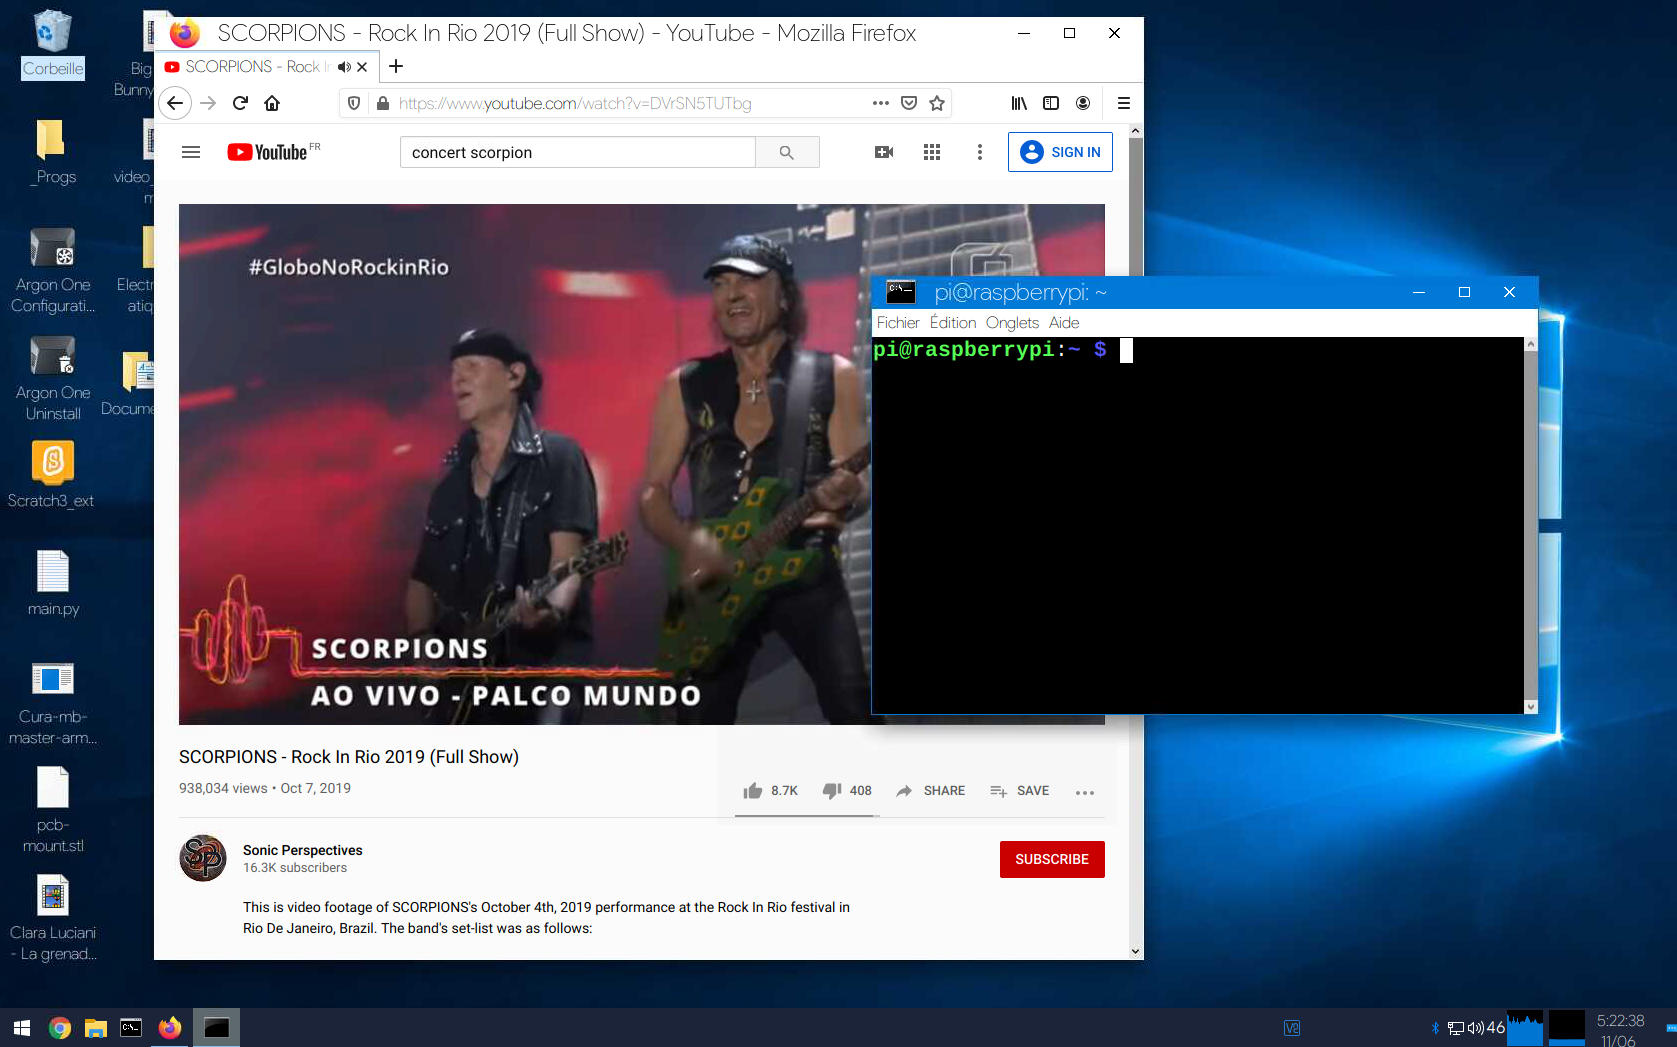Select the Clara Luciani video file
1677x1047 pixels.
point(53,919)
